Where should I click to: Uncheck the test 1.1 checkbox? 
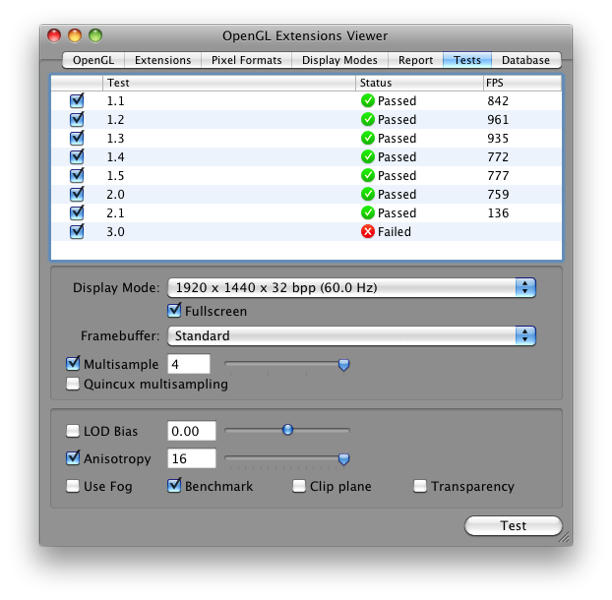(x=77, y=101)
